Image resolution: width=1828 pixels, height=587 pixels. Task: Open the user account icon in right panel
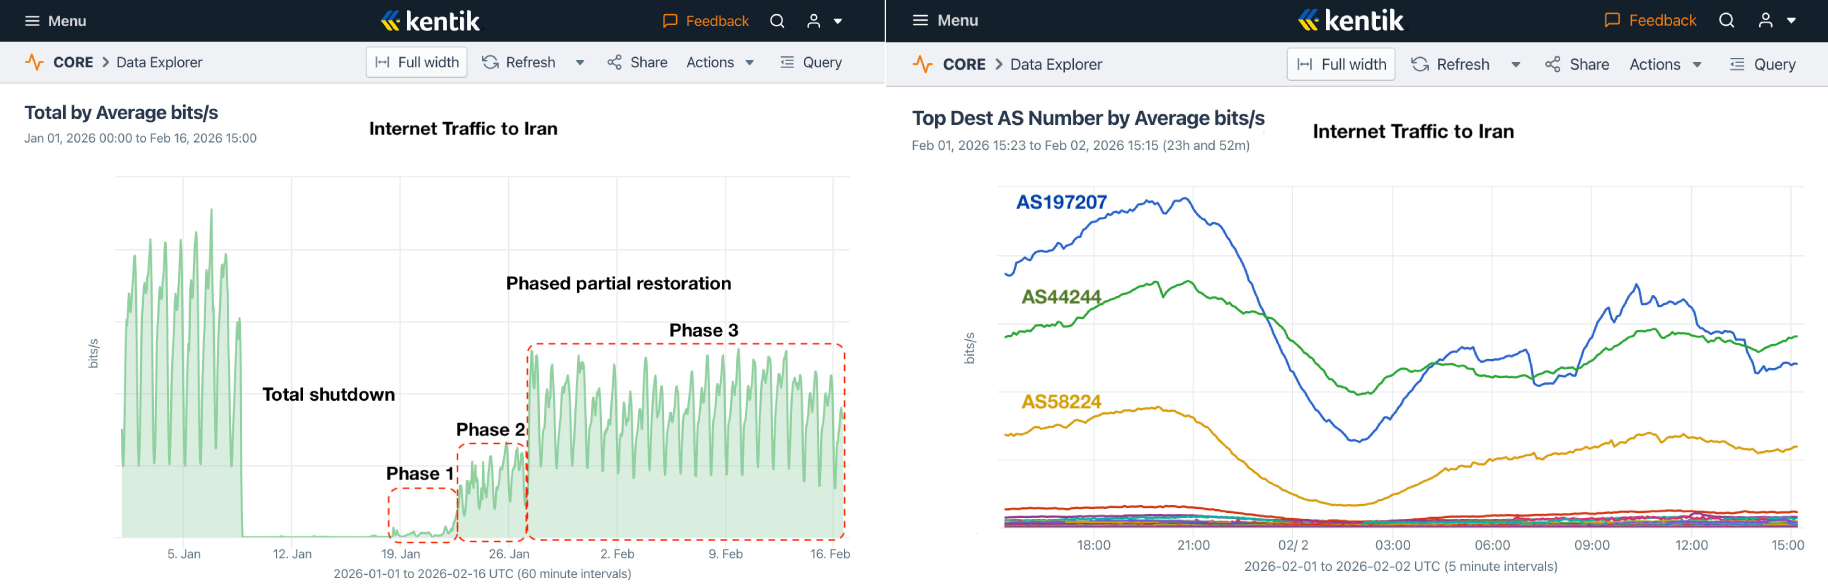pyautogui.click(x=1766, y=20)
